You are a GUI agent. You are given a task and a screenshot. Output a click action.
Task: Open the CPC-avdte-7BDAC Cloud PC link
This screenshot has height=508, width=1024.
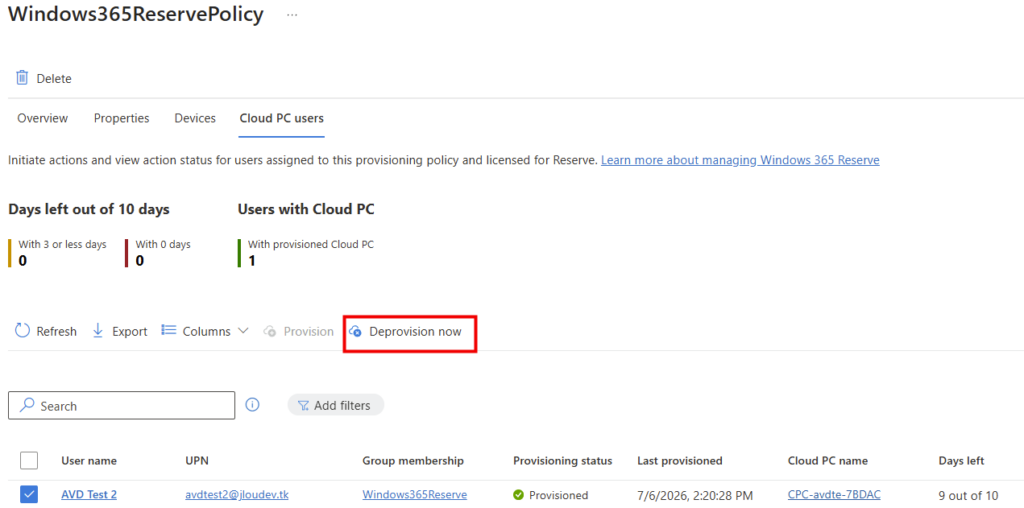(834, 495)
